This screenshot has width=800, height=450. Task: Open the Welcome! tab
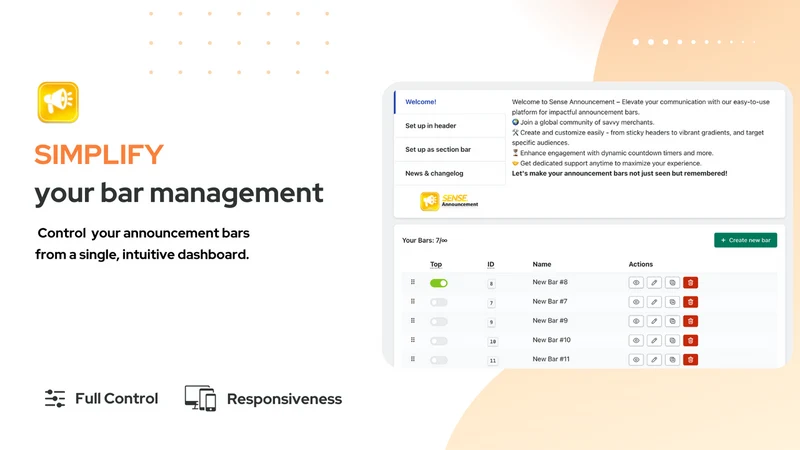pyautogui.click(x=449, y=102)
